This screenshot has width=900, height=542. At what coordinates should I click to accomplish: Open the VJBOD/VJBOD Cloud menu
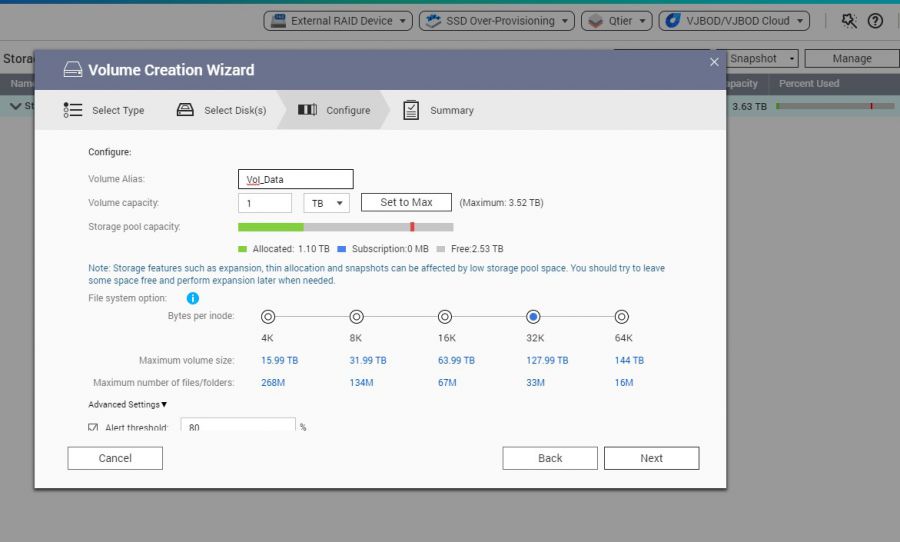tap(734, 20)
